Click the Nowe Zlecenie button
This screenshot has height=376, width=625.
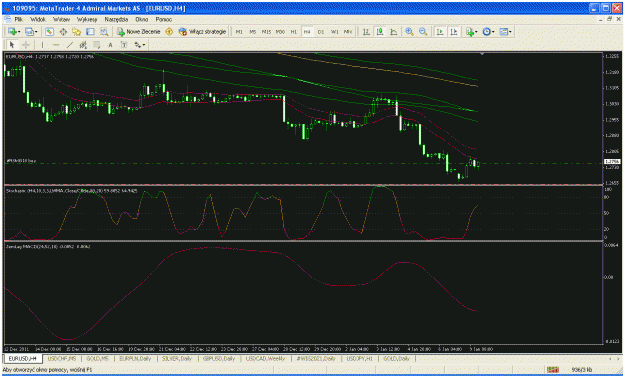[x=139, y=31]
